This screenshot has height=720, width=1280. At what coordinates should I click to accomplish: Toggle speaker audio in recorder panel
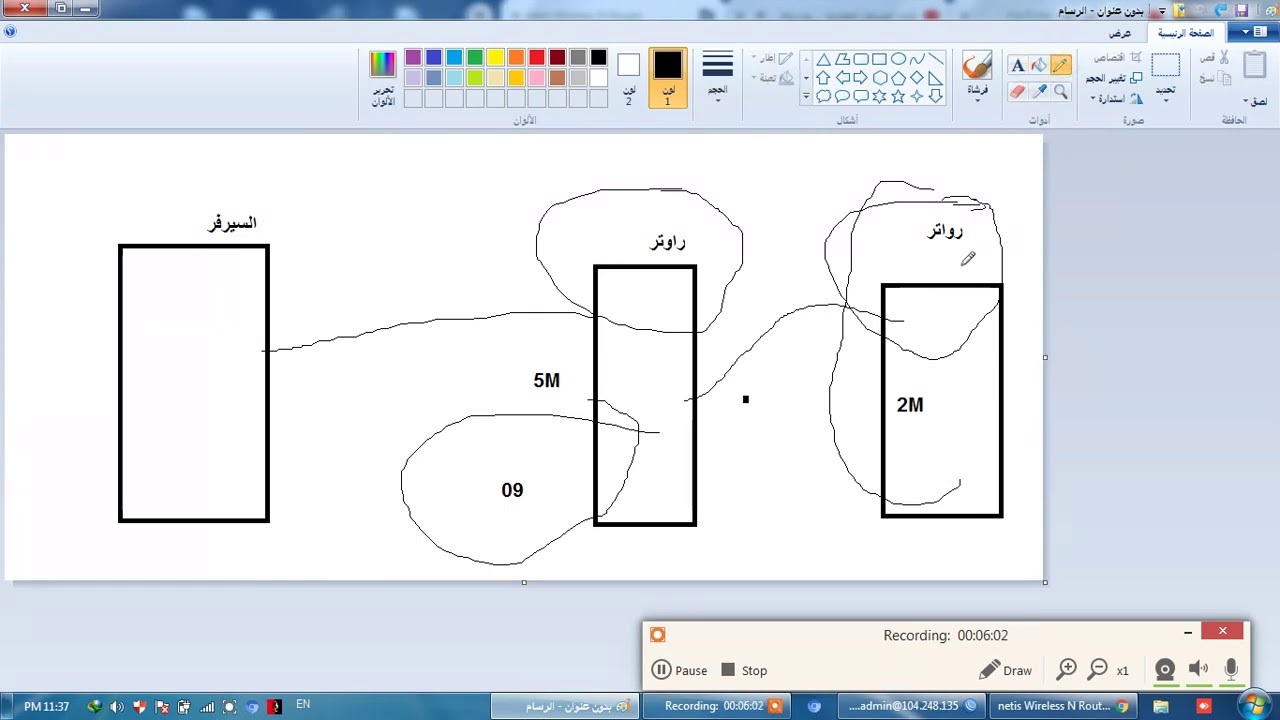click(1198, 670)
